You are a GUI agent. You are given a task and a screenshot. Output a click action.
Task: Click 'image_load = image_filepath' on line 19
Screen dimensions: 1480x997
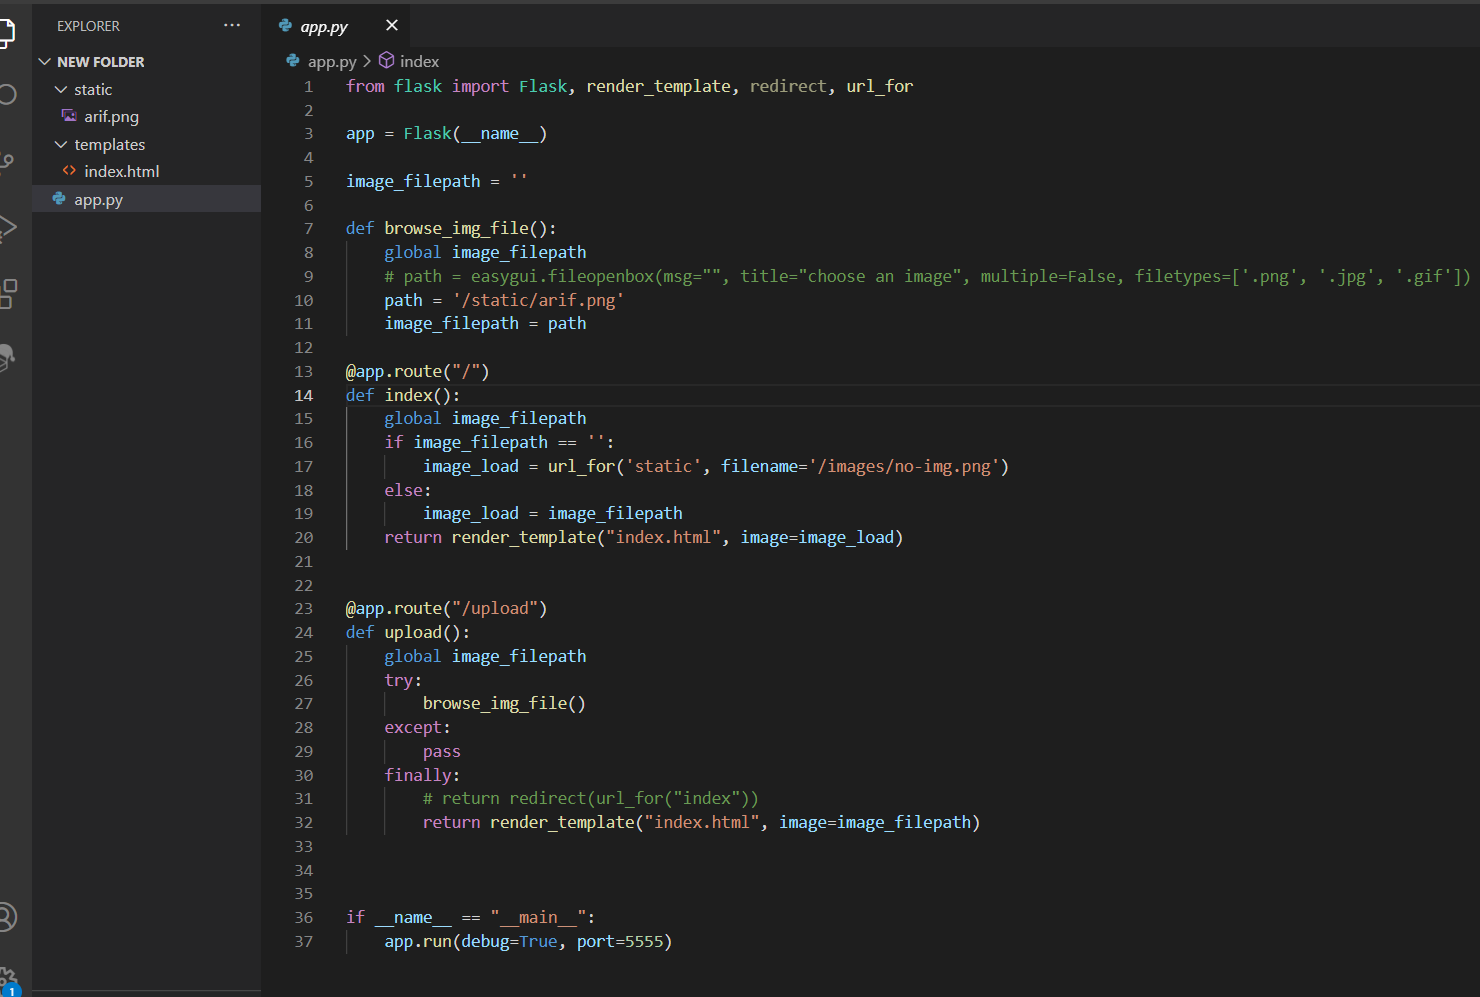coord(553,514)
